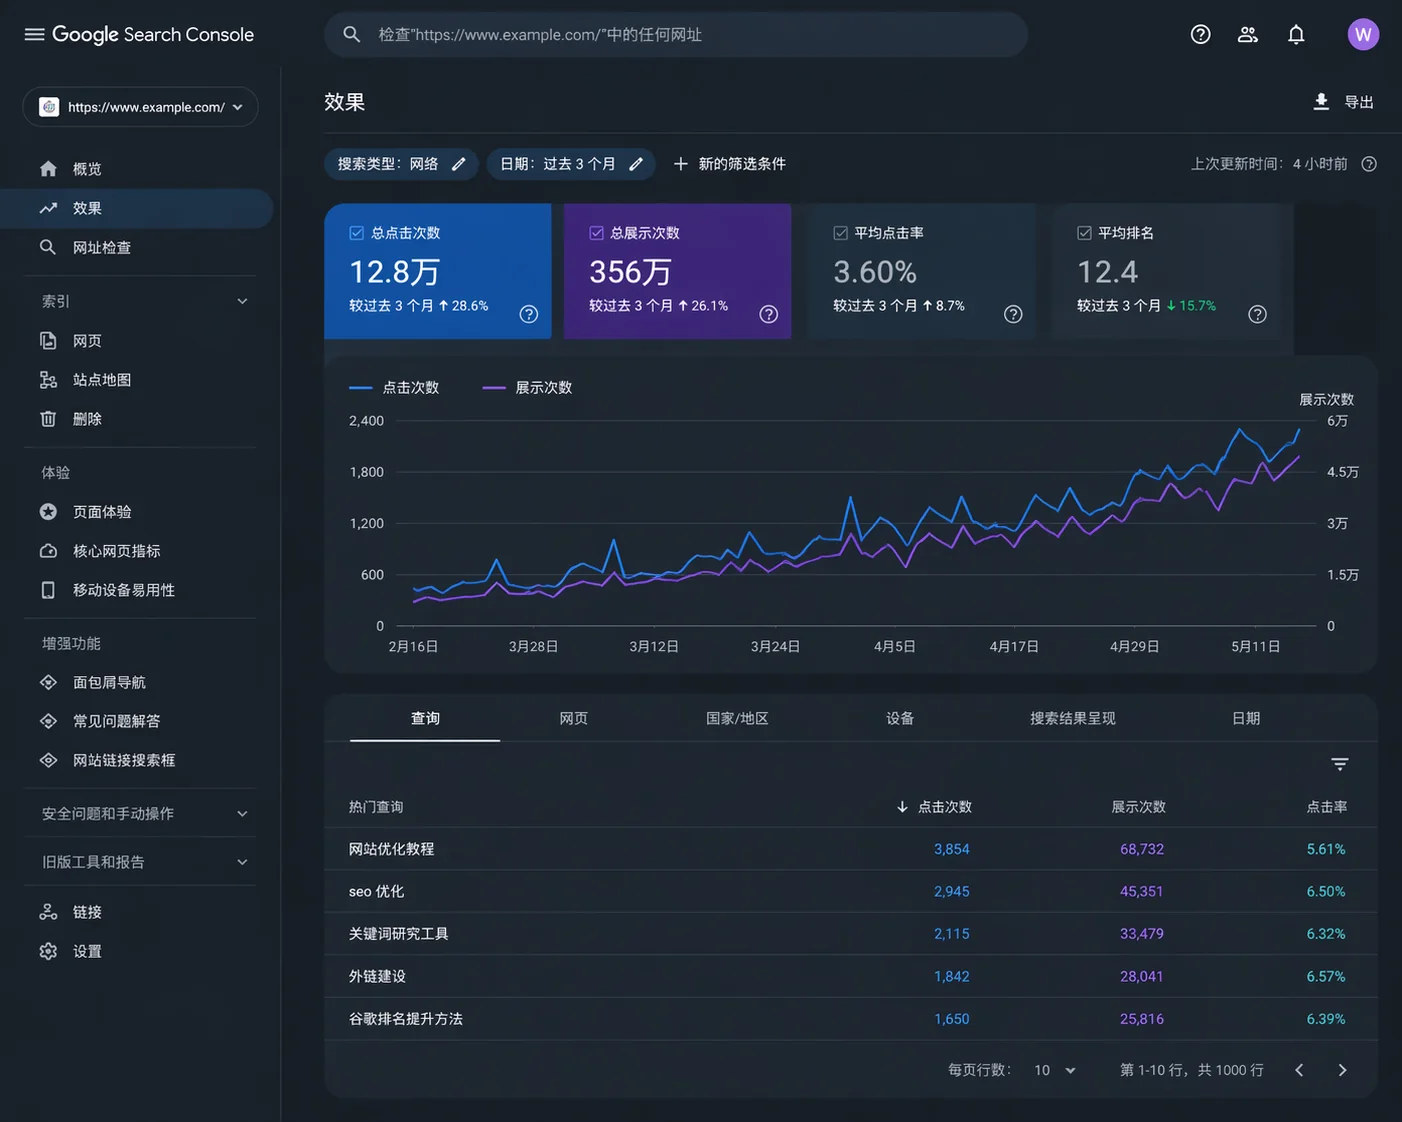Click the 删除 trash icon in sidebar
The width and height of the screenshot is (1402, 1122).
pos(48,418)
